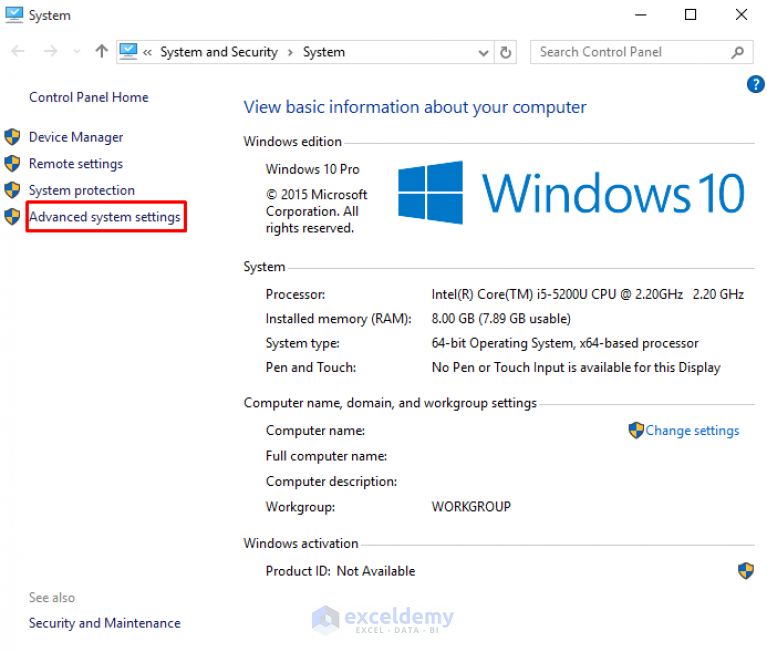This screenshot has height=652, width=767.
Task: Click the search magnifier icon
Action: pos(738,52)
